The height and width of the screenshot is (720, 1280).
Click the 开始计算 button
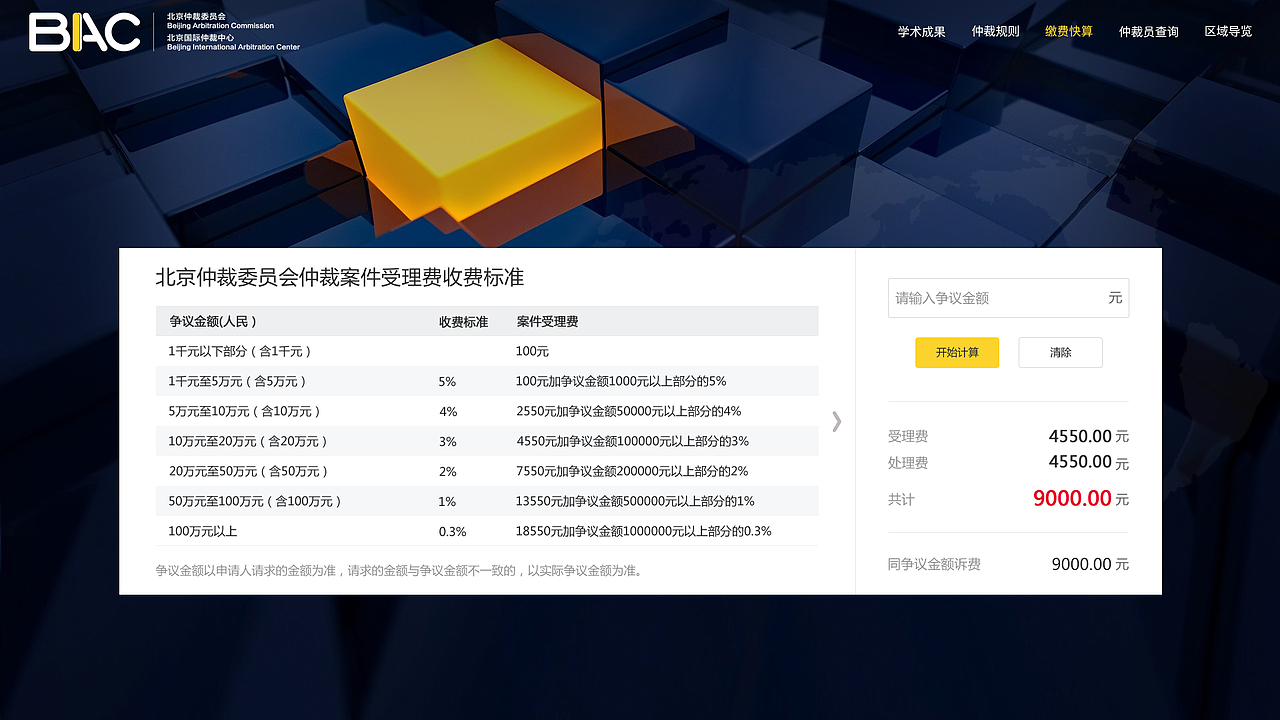(957, 353)
